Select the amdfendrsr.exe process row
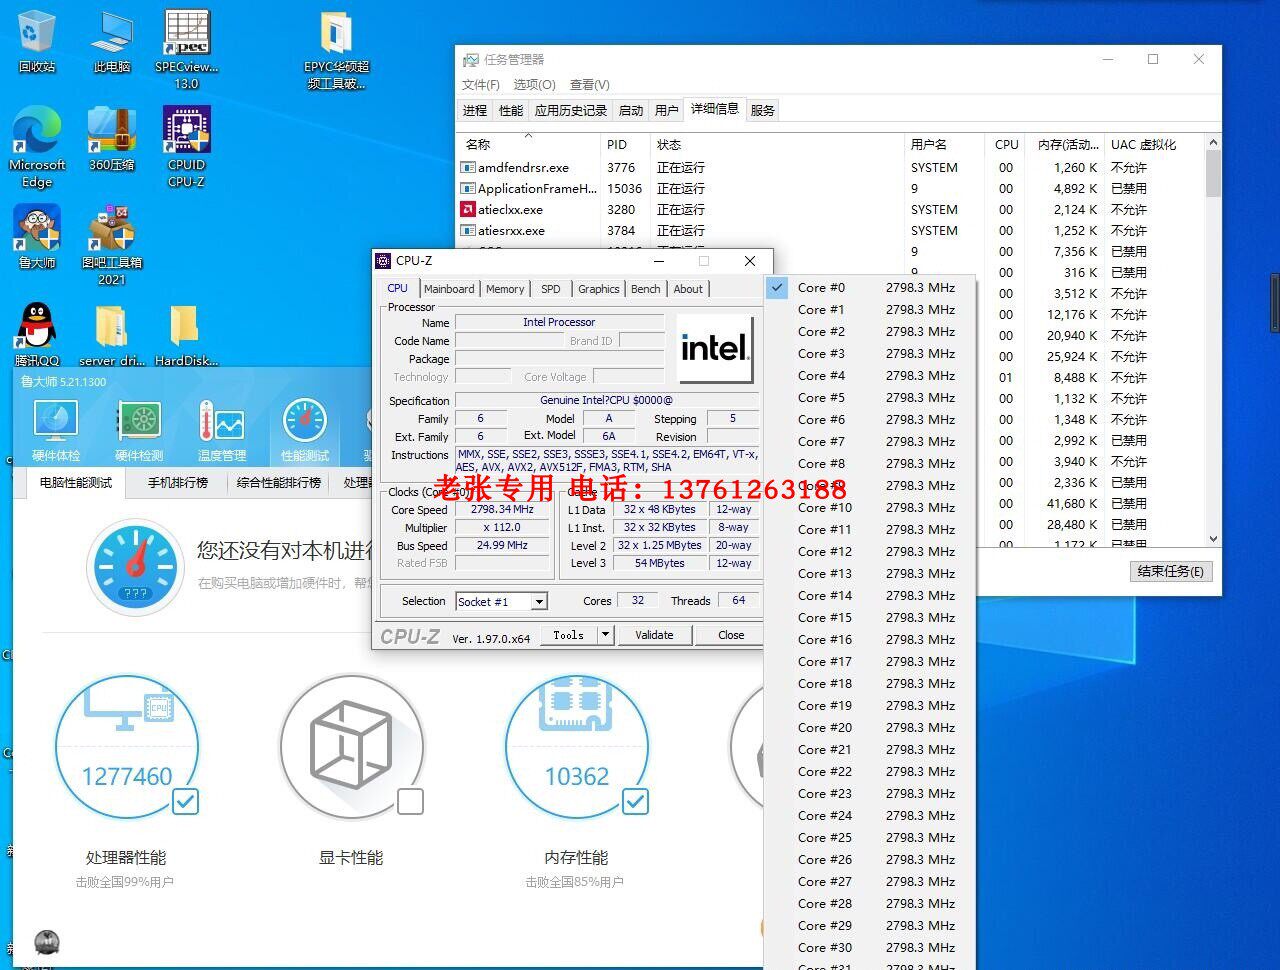1280x970 pixels. pyautogui.click(x=831, y=168)
